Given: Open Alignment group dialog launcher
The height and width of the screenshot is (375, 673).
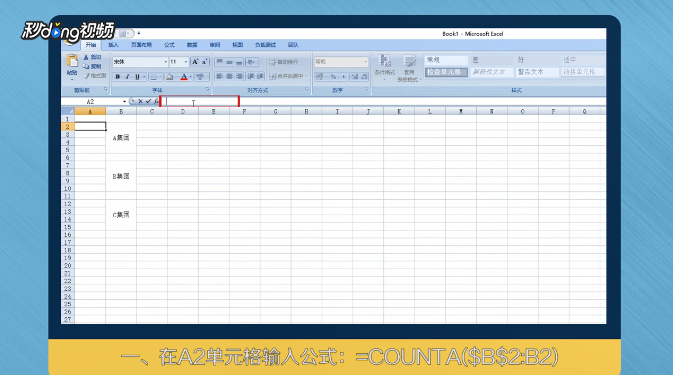Looking at the screenshot, I should tap(307, 90).
